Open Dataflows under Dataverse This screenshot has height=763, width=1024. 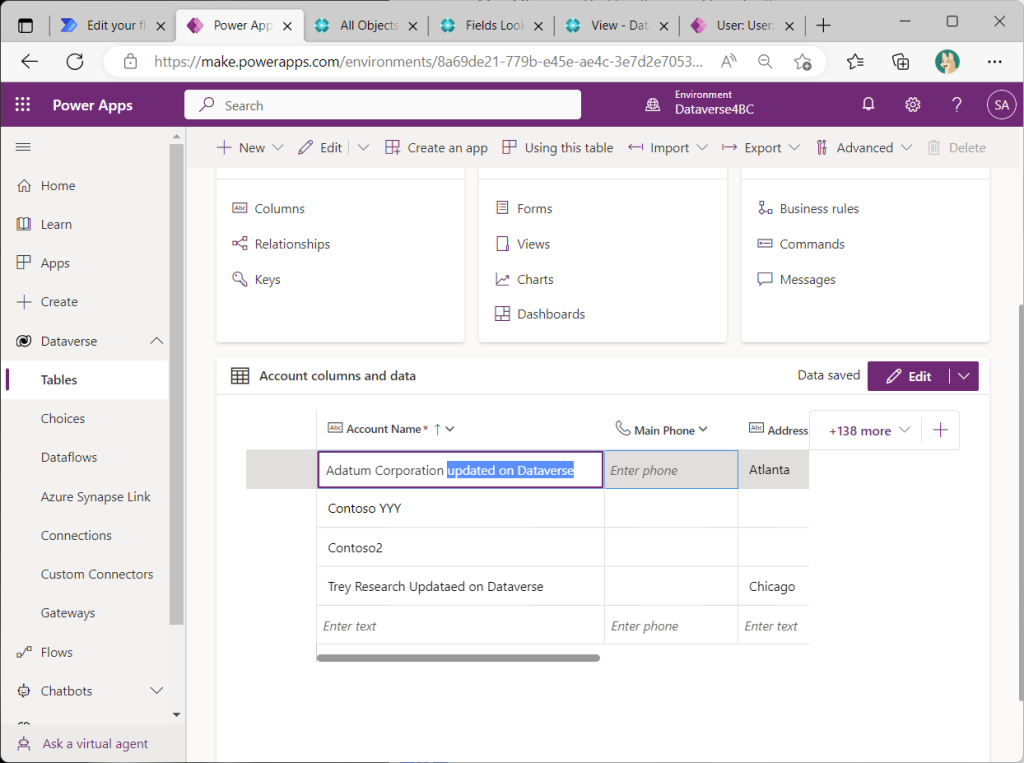pos(69,457)
